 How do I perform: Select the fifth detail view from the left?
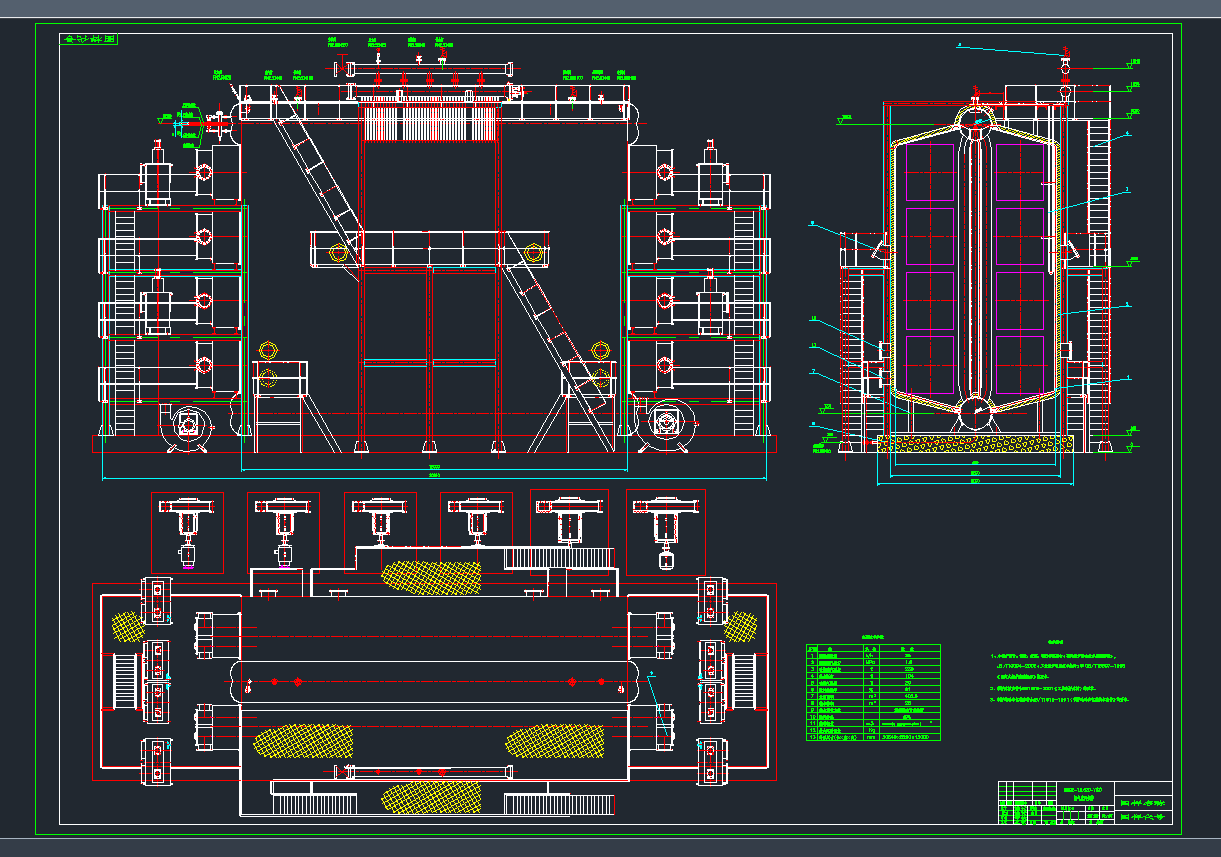[569, 532]
